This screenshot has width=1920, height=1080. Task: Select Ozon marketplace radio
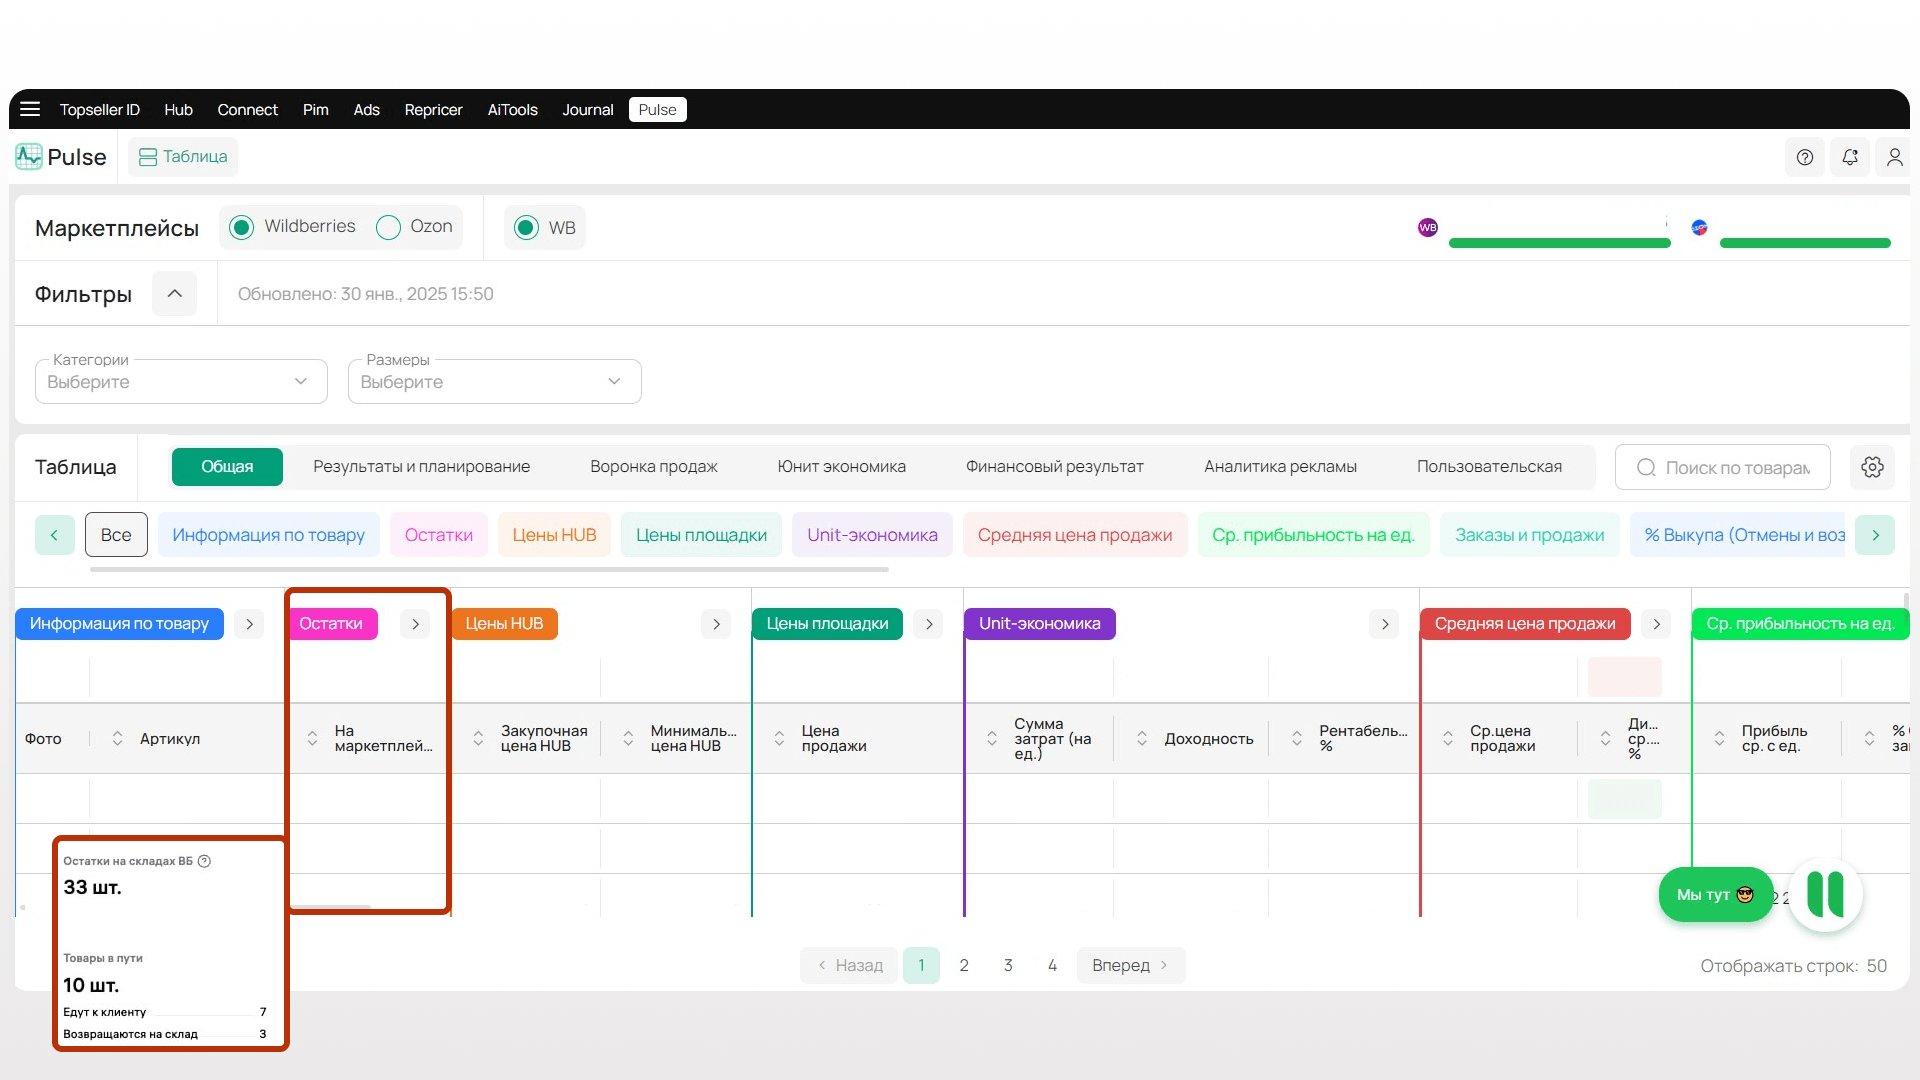(388, 227)
